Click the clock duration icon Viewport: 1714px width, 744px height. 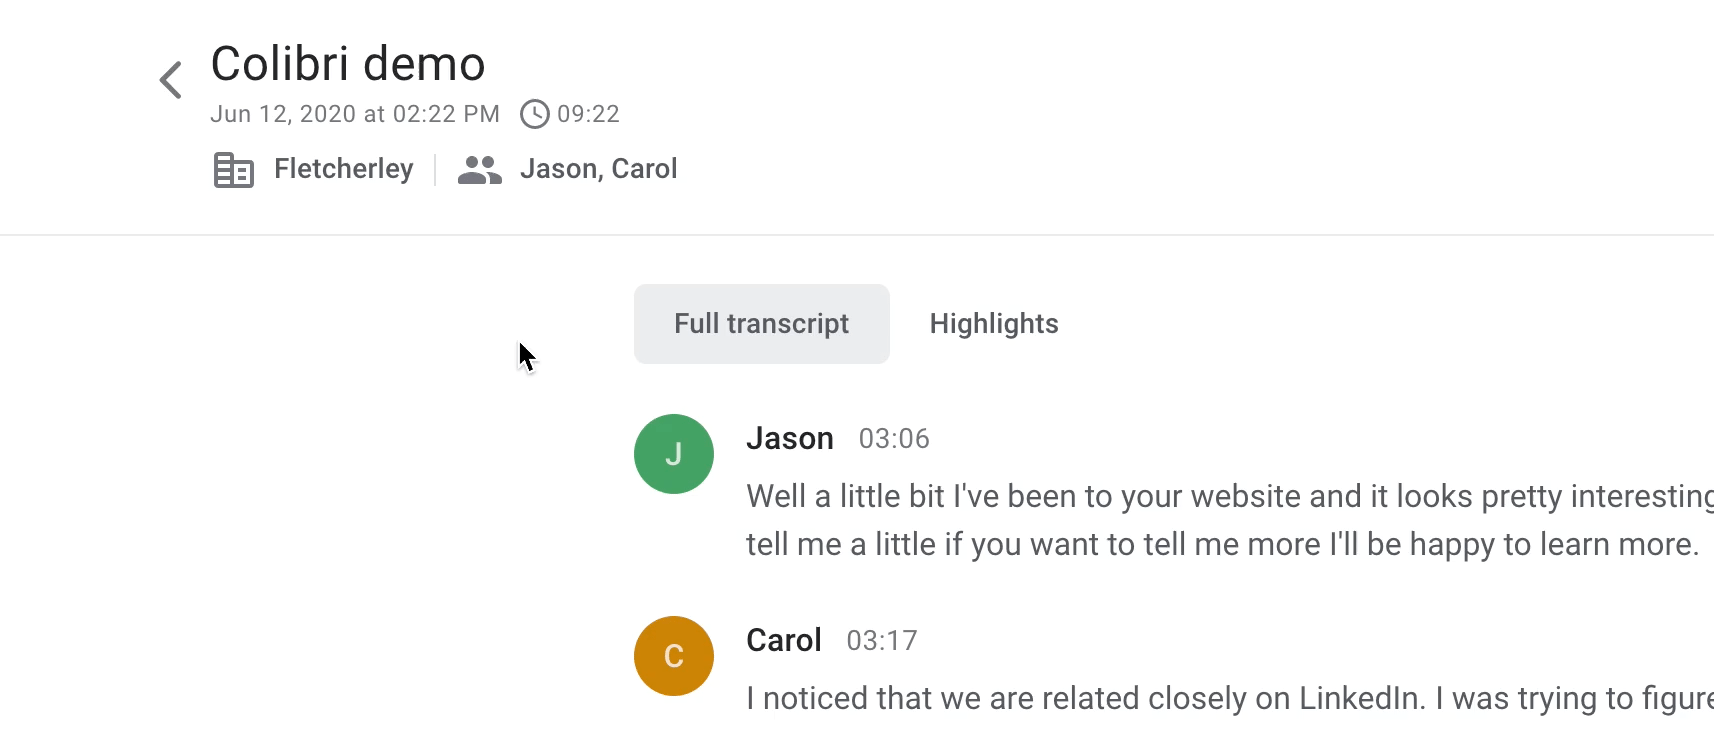pyautogui.click(x=535, y=114)
